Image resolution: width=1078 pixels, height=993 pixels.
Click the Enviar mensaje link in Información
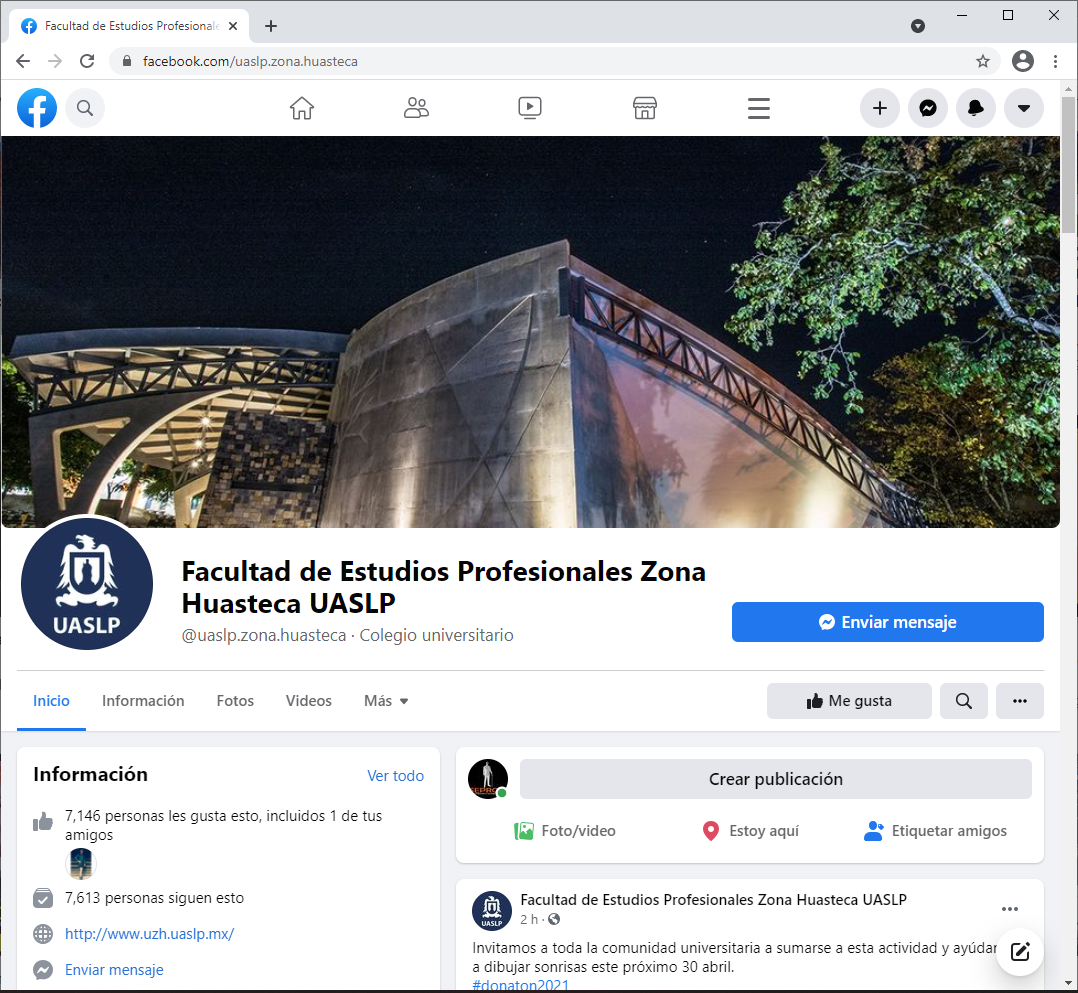coord(114,970)
